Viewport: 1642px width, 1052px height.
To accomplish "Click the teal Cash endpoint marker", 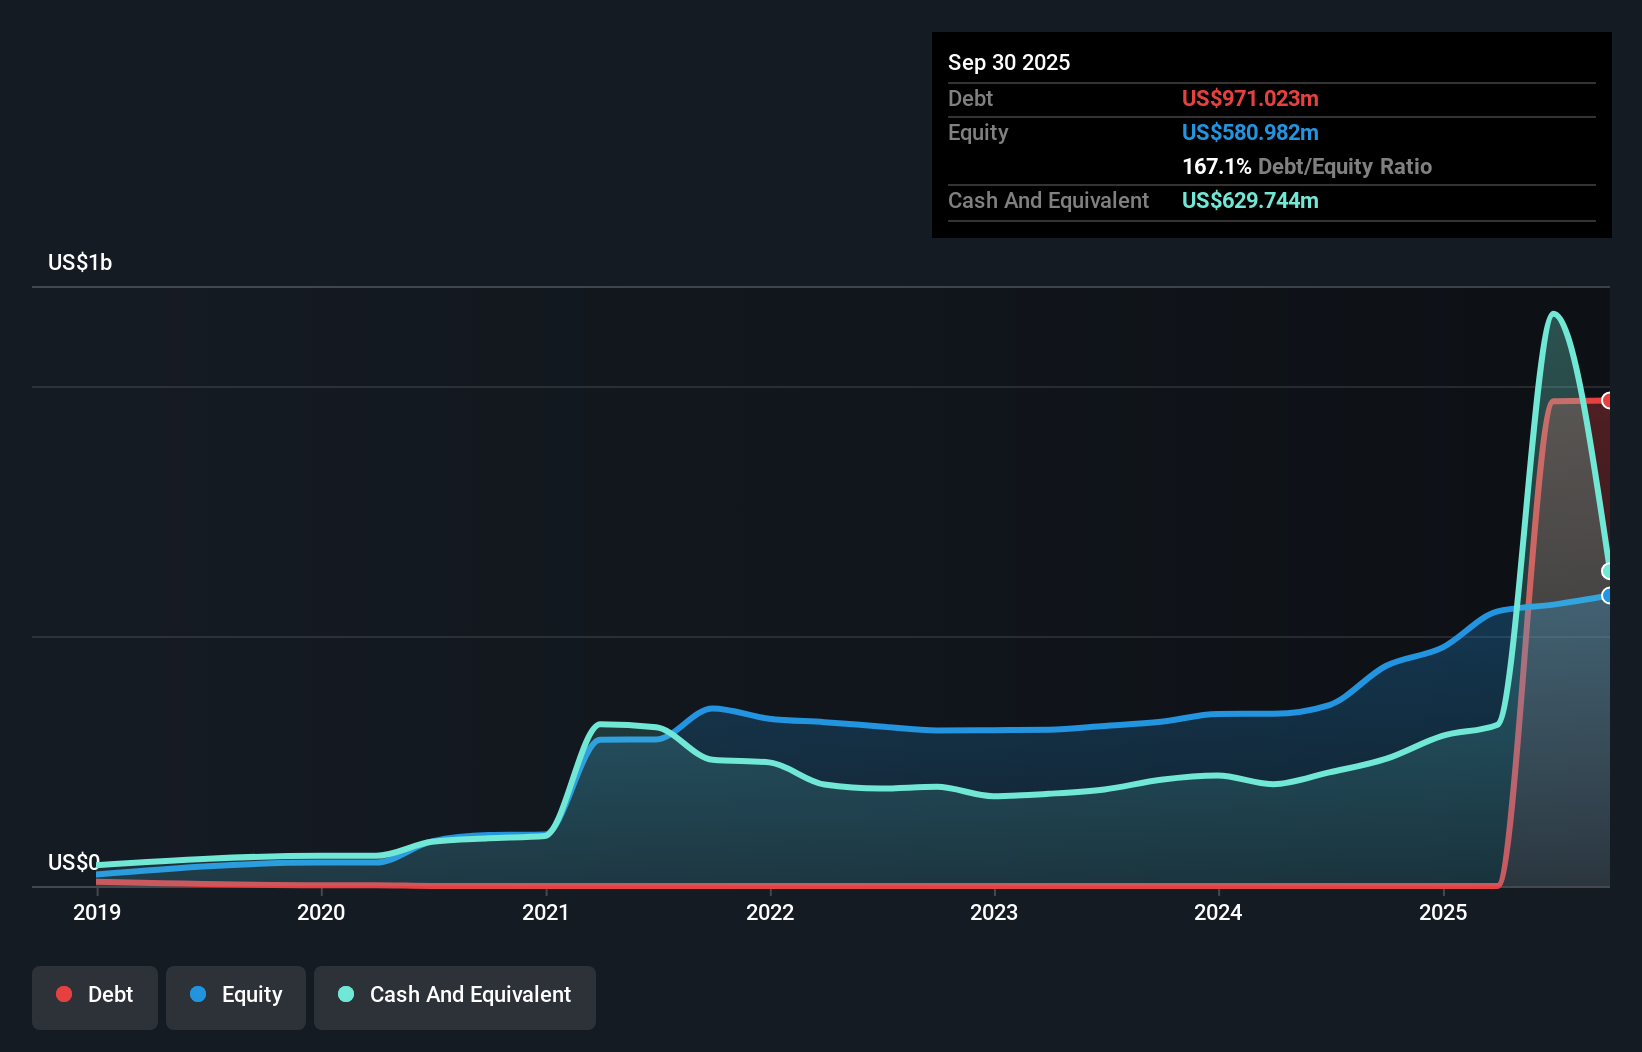I will (x=1607, y=571).
